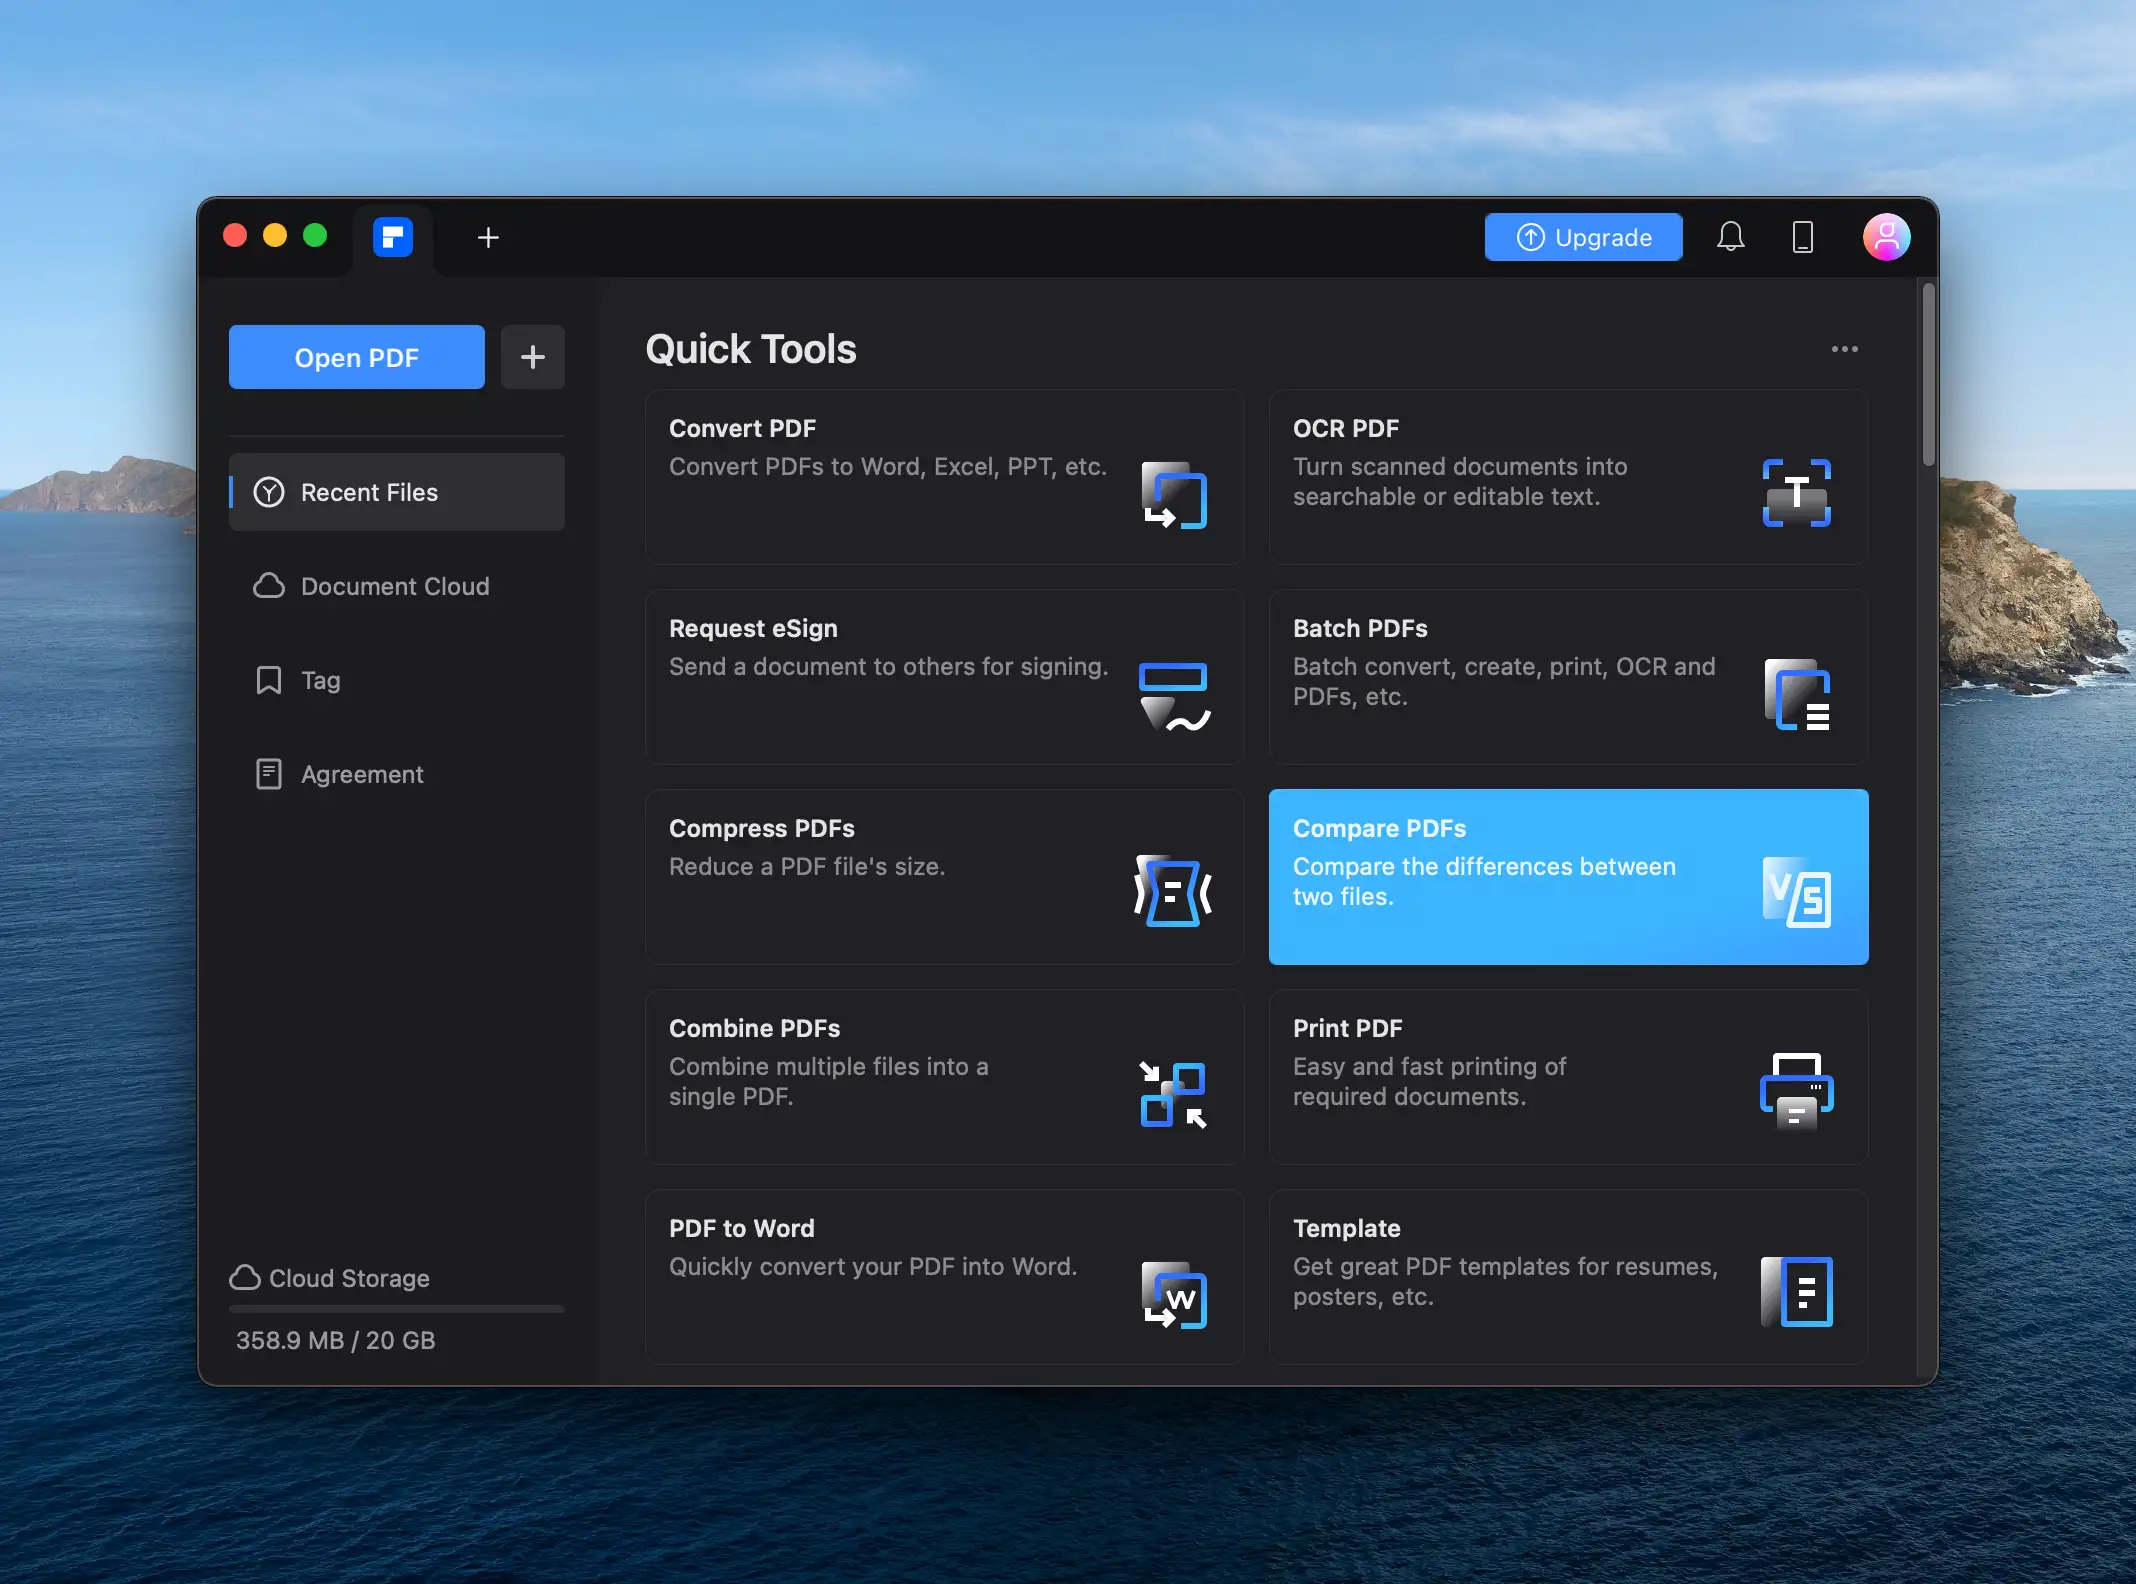Open the Compress PDFs tool card
2136x1584 pixels.
[x=945, y=877]
